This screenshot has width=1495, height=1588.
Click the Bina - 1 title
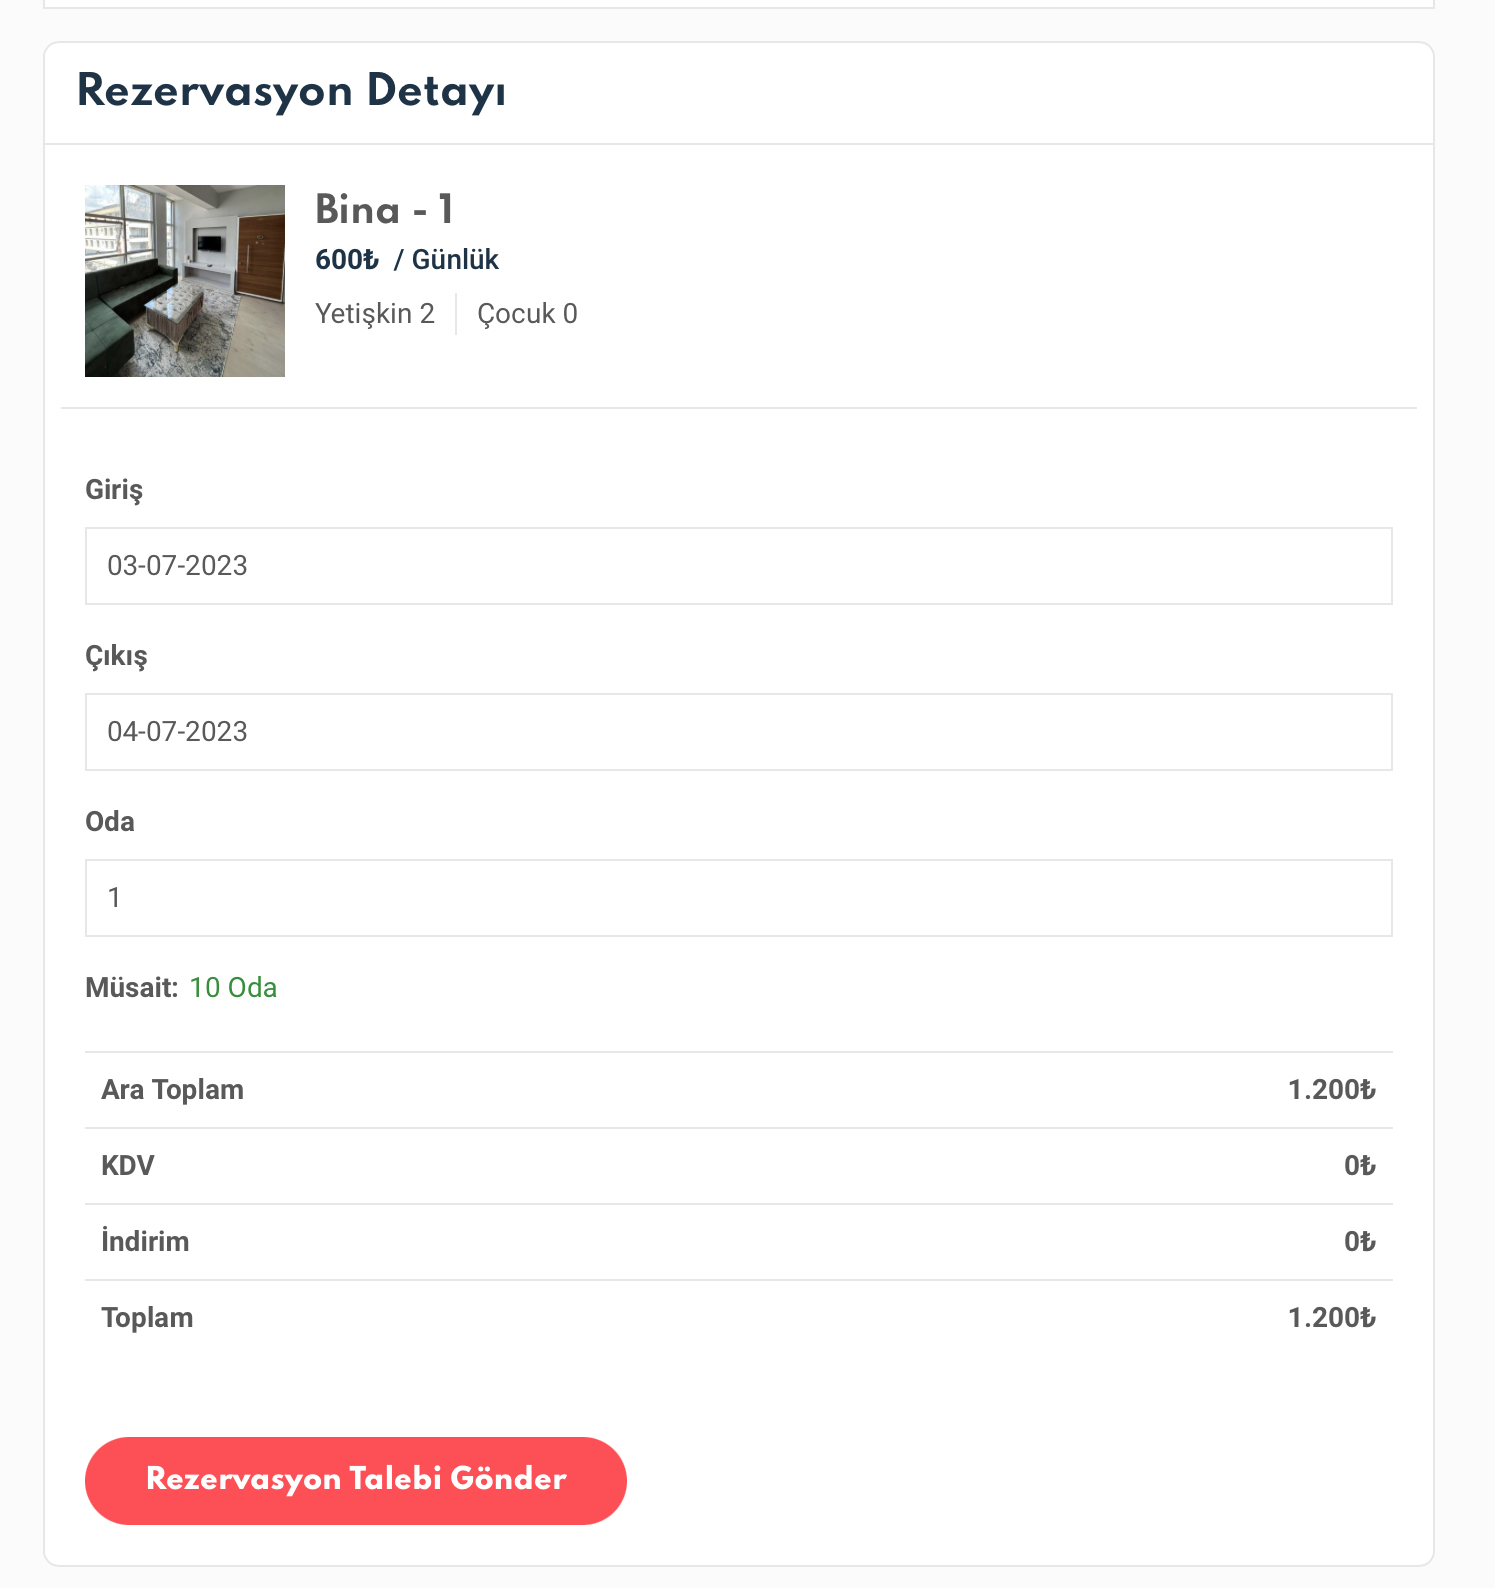pyautogui.click(x=385, y=210)
